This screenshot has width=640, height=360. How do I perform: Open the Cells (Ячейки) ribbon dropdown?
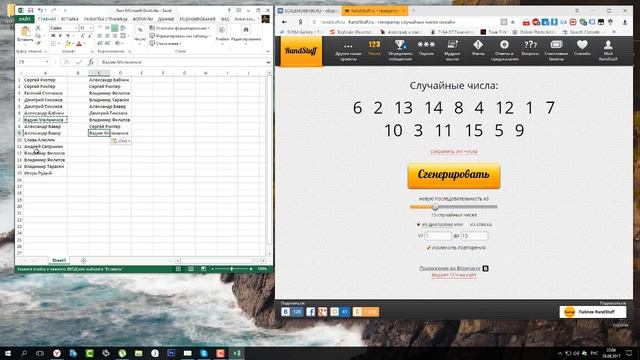point(222,34)
